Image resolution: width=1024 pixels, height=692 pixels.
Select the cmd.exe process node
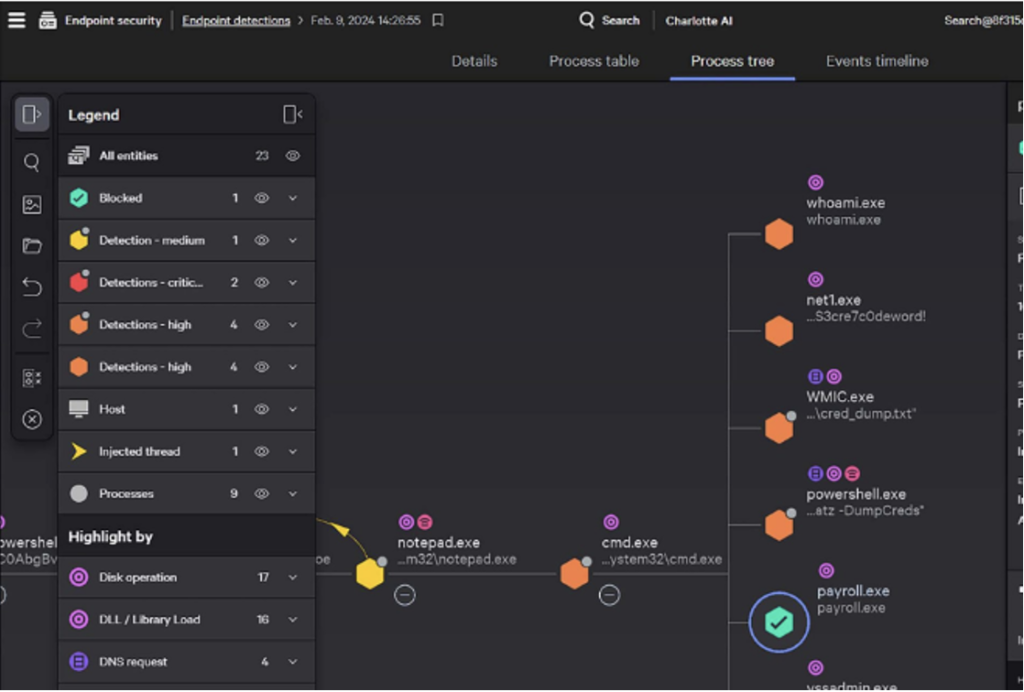pyautogui.click(x=574, y=574)
